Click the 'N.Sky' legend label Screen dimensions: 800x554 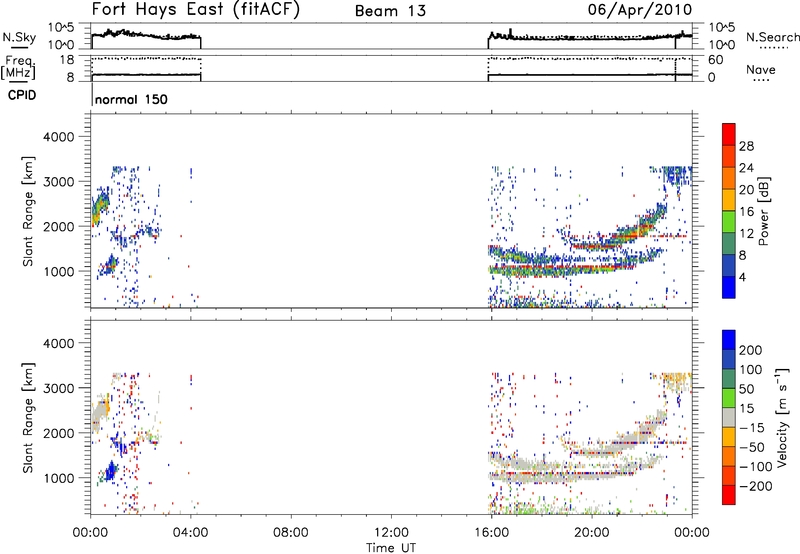click(19, 37)
